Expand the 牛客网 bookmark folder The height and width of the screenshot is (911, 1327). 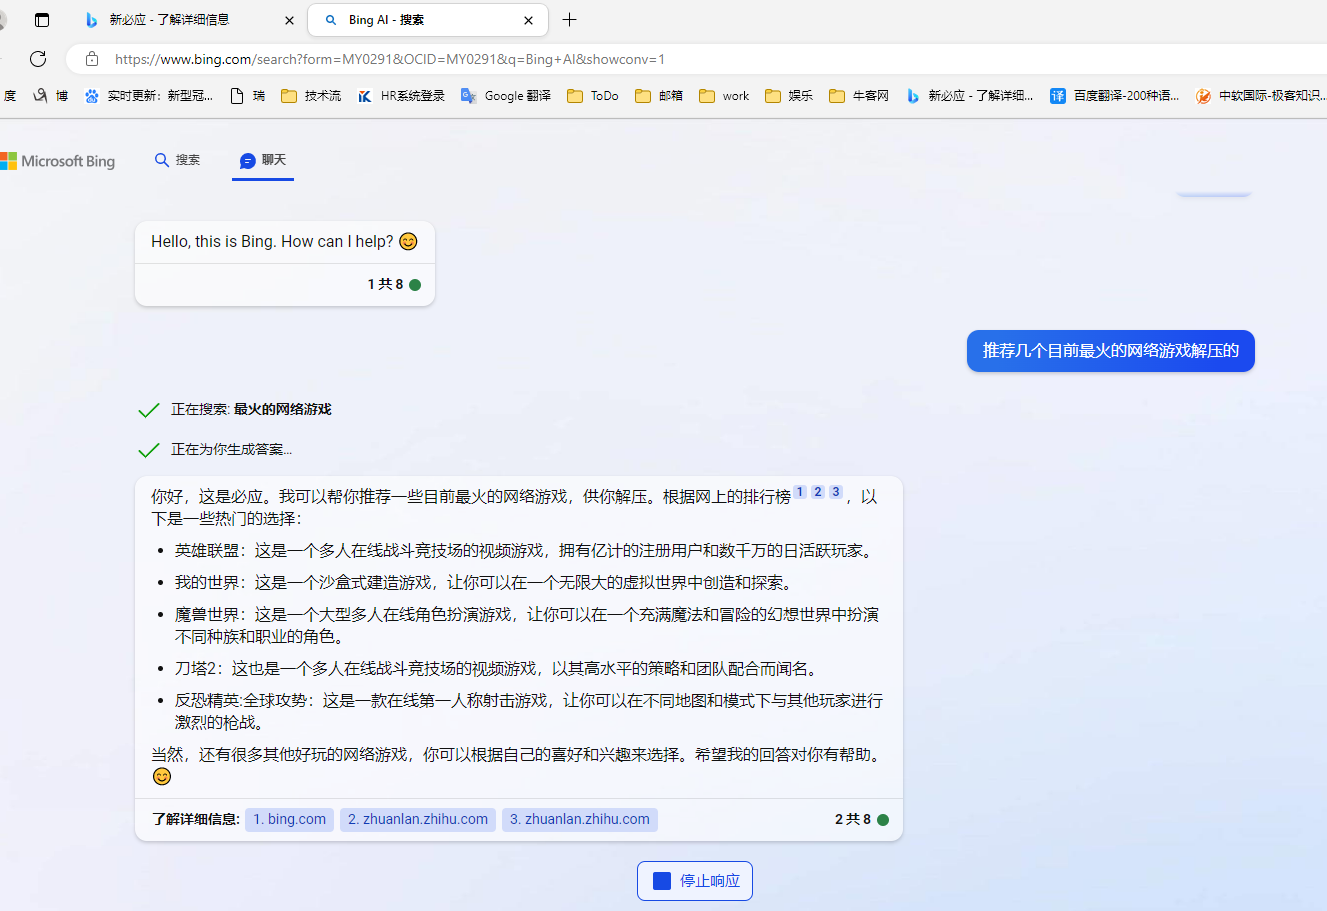coord(859,96)
